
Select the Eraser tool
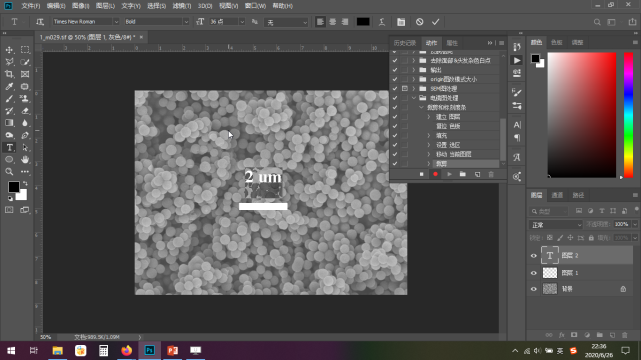(25, 111)
